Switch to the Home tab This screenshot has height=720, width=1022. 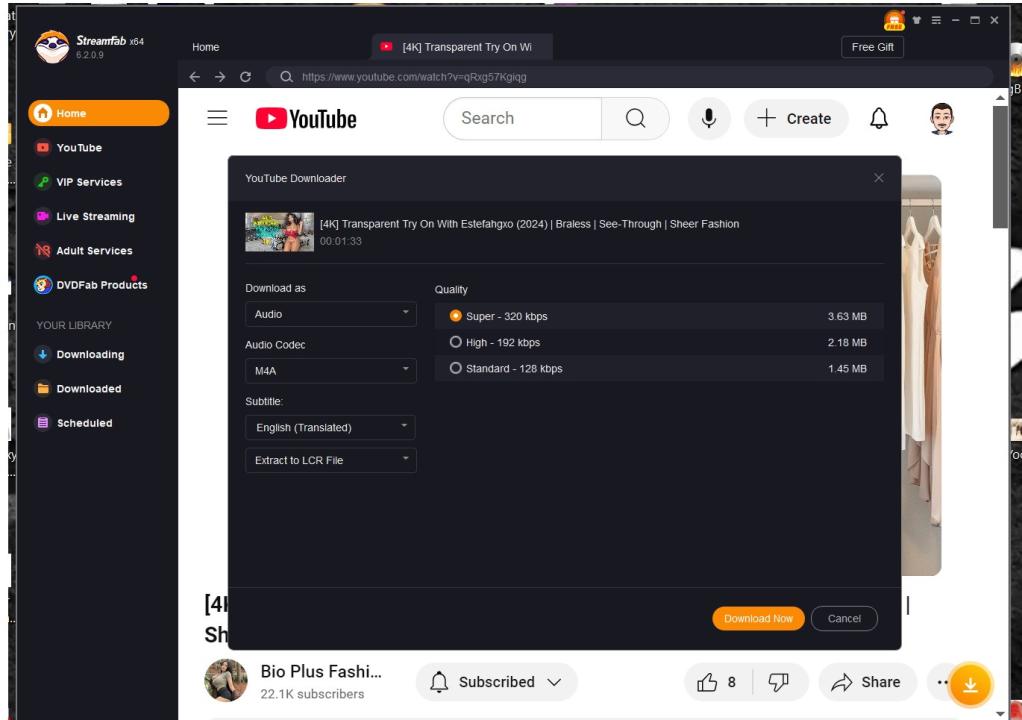pyautogui.click(x=206, y=47)
